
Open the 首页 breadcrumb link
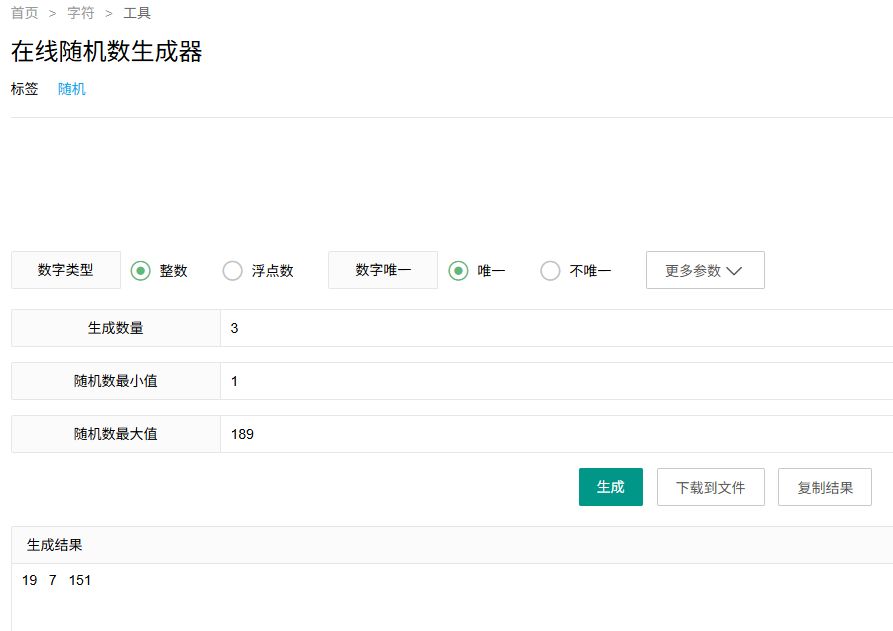tap(24, 13)
